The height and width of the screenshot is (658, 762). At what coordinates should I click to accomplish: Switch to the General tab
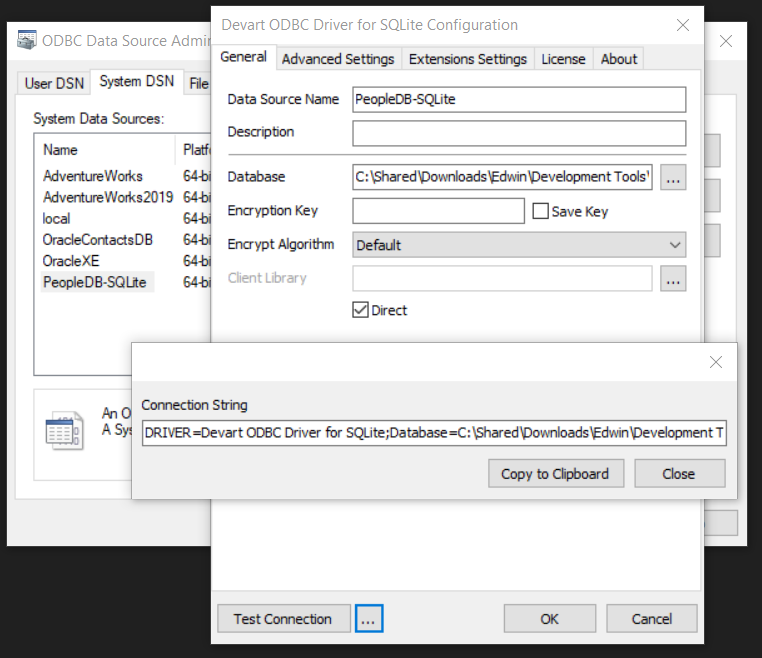click(x=243, y=57)
